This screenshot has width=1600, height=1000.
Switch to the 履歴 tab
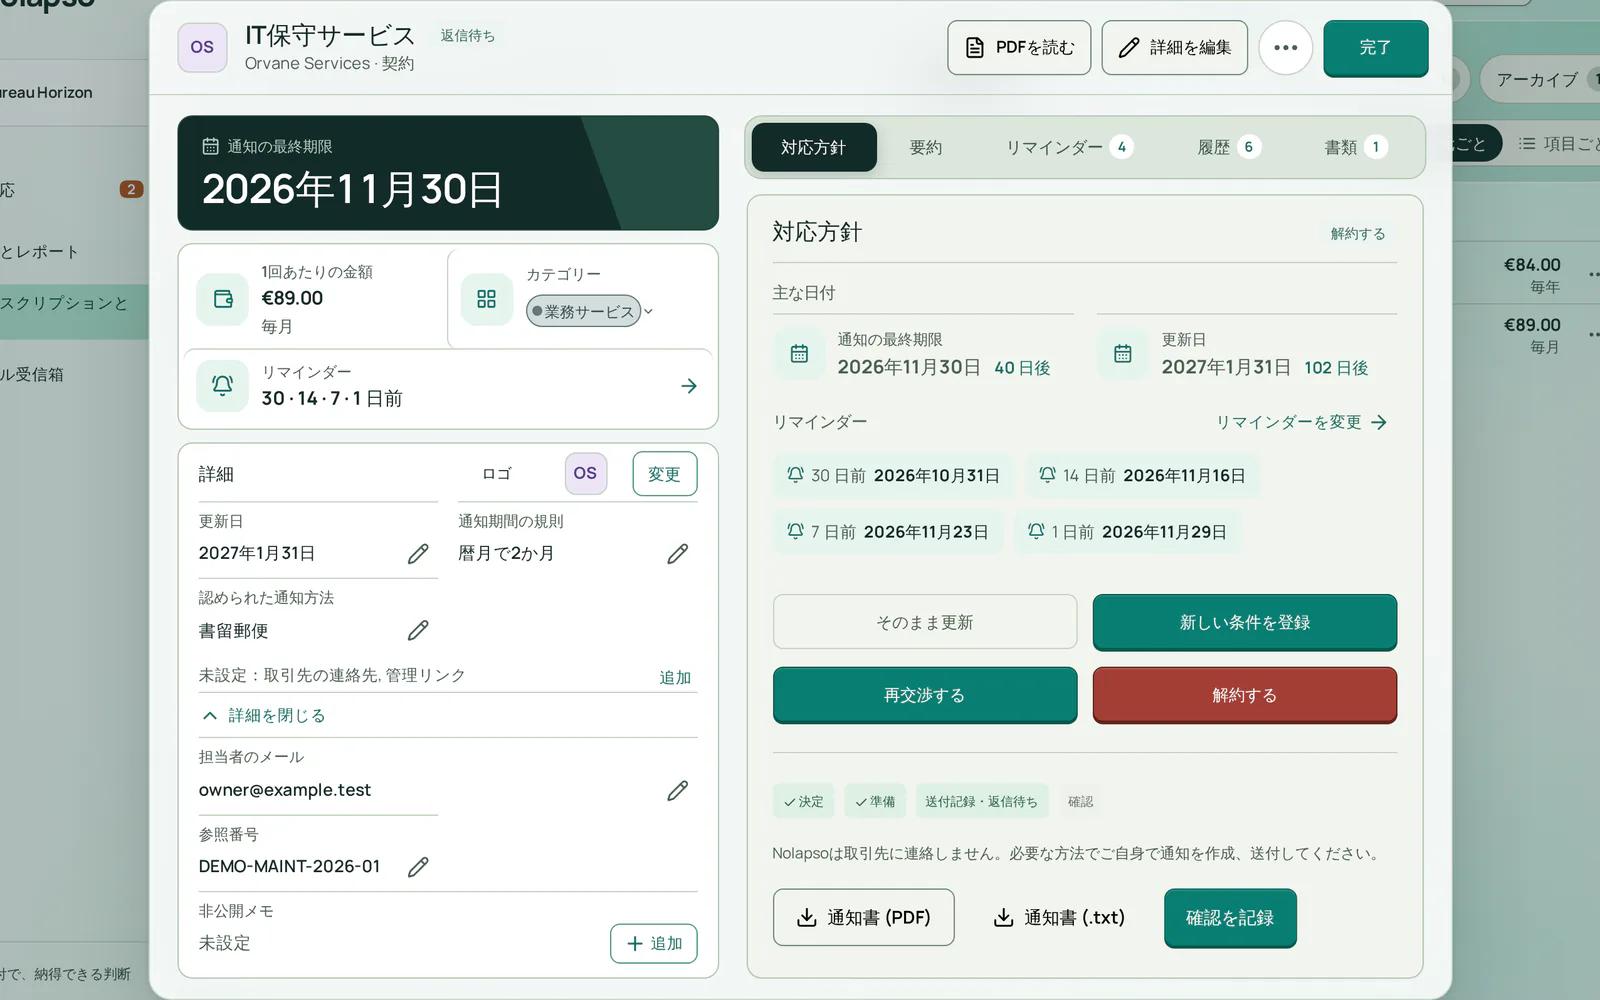(x=1229, y=148)
